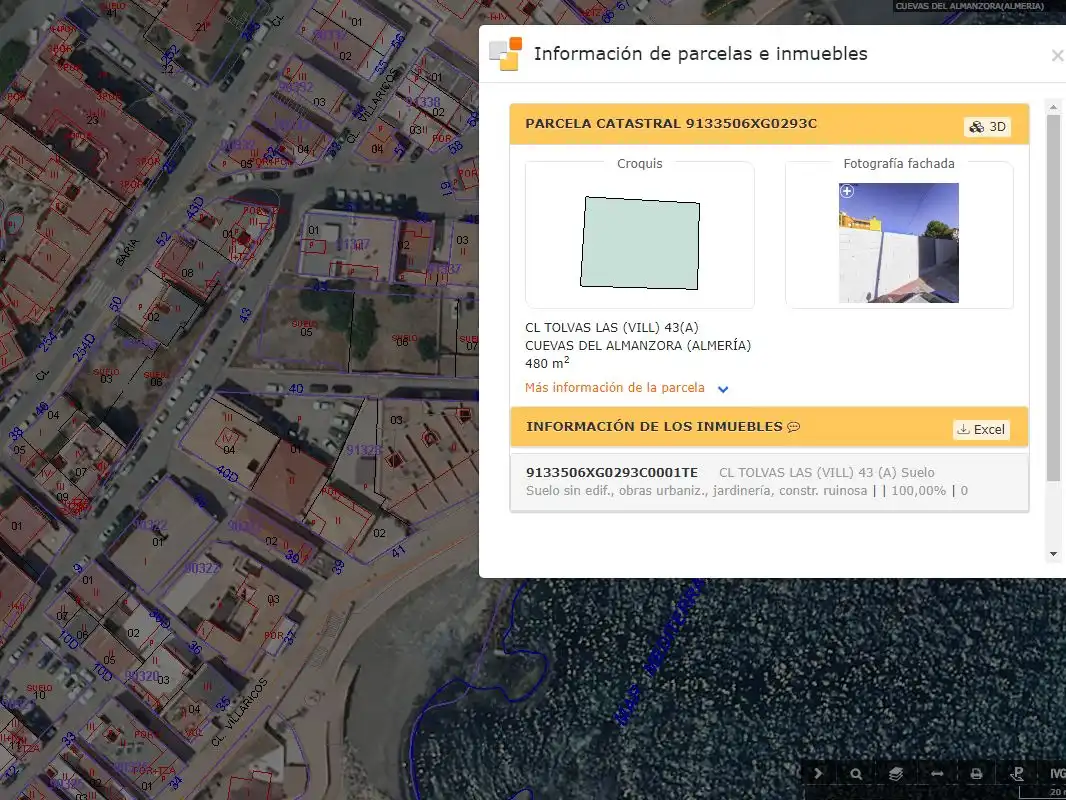Click address text 'CL TOLVAS LAS (VILL) 43(A)'
Viewport: 1066px width, 800px height.
(612, 328)
